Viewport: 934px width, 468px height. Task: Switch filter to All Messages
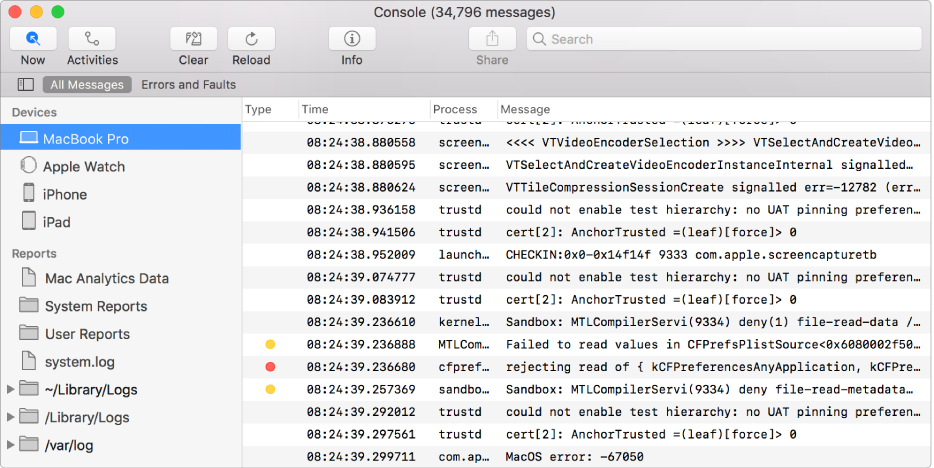coord(87,85)
